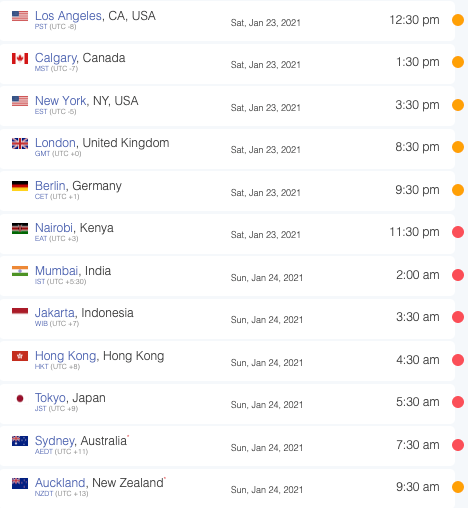Click the Japan flag beside Tokyo
The width and height of the screenshot is (468, 508).
[x=20, y=398]
